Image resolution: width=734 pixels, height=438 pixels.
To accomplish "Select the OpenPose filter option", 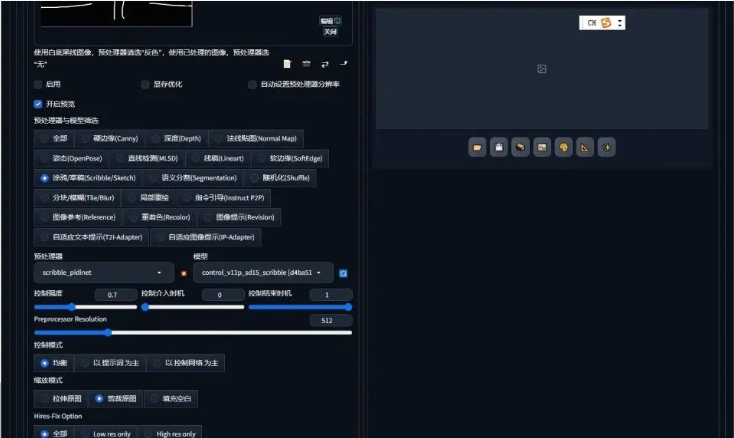I will [x=71, y=158].
